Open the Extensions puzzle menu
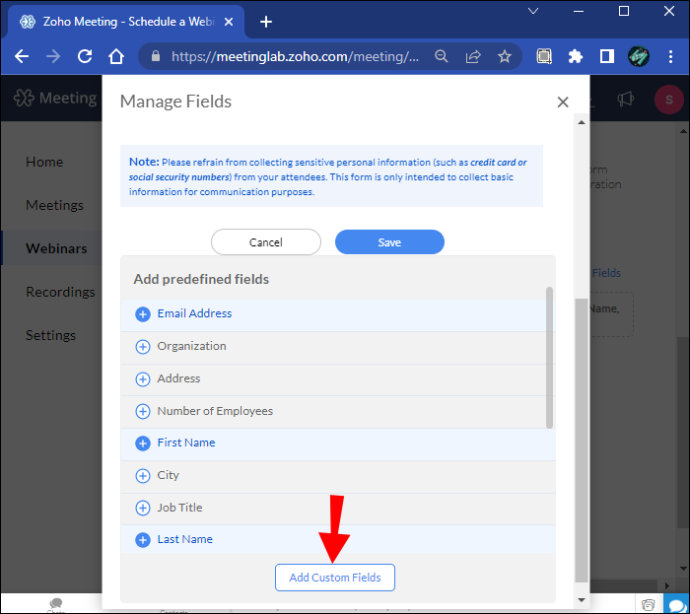The image size is (690, 614). click(x=575, y=56)
